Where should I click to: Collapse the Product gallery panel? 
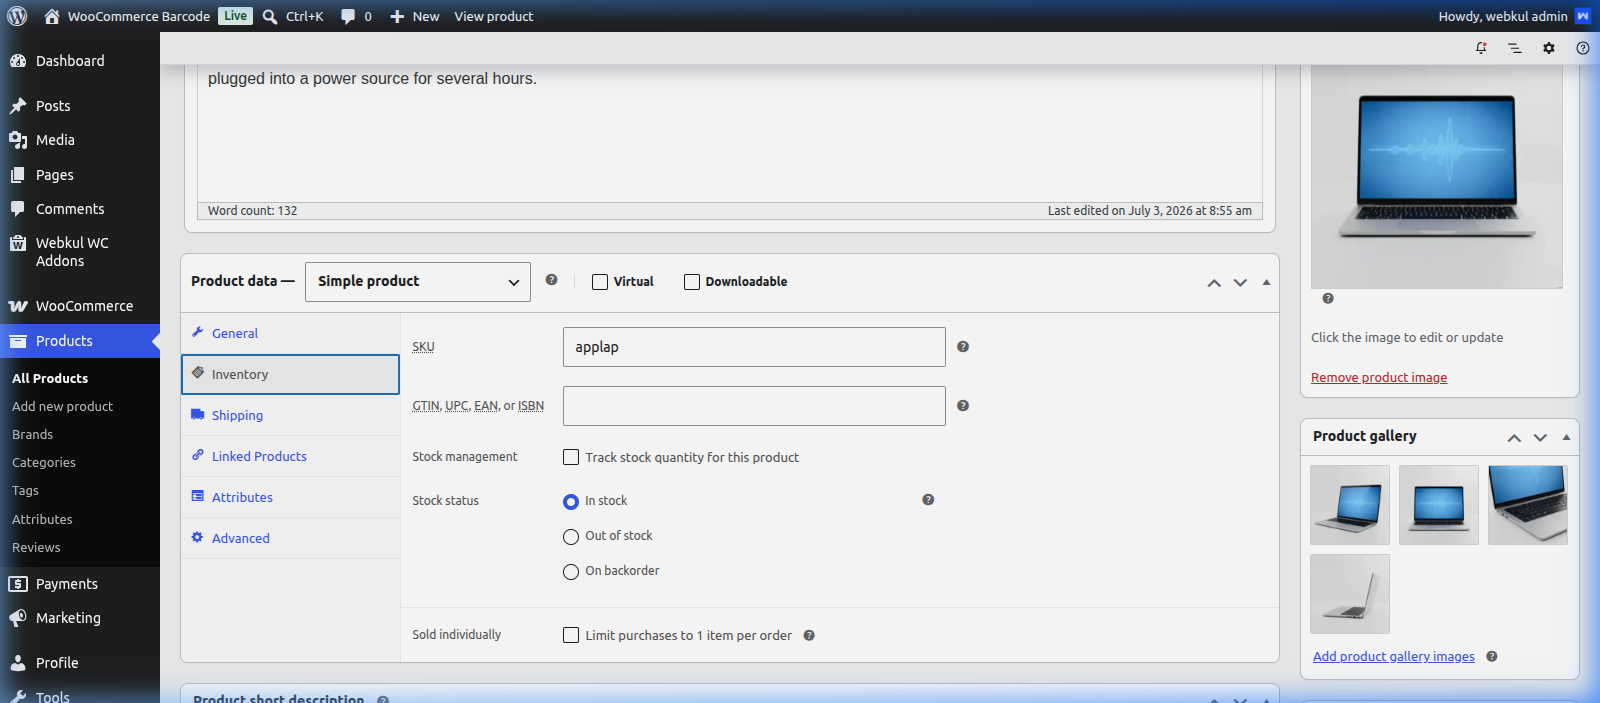pyautogui.click(x=1566, y=437)
